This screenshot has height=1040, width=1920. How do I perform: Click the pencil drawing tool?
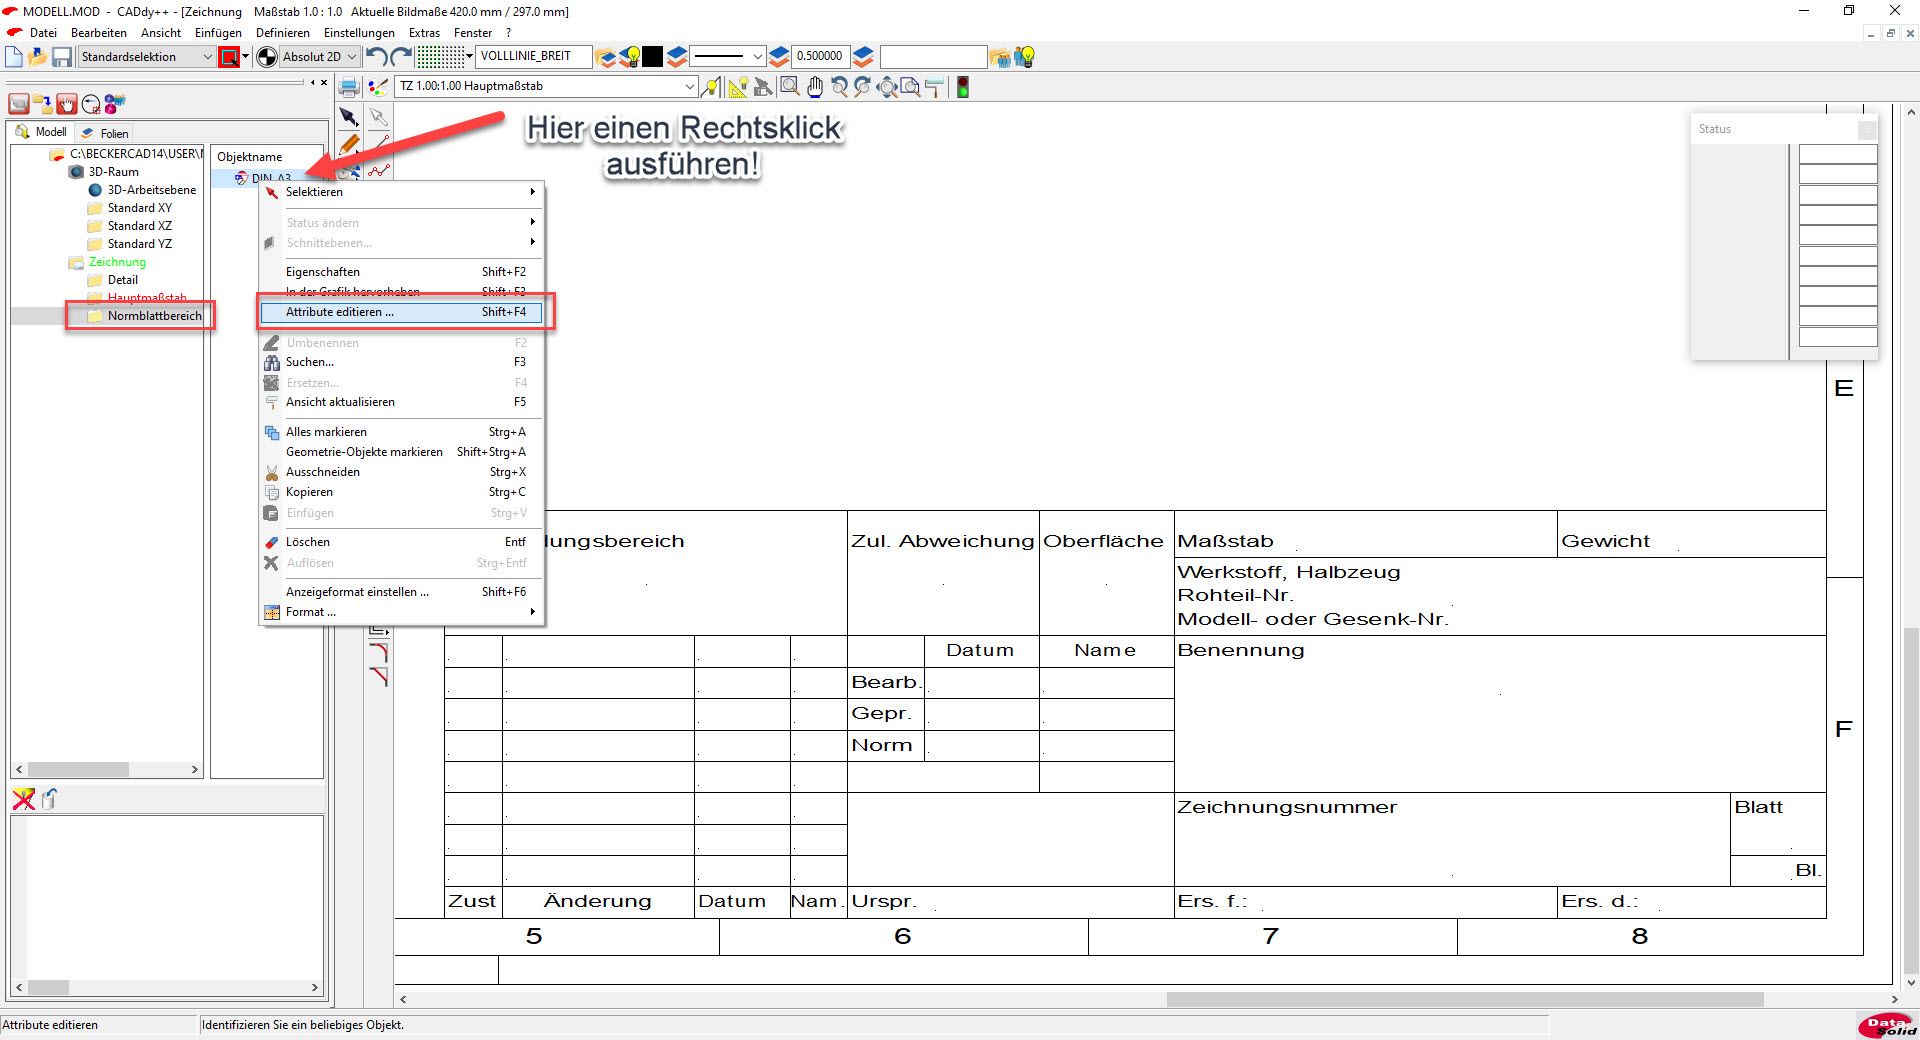click(x=348, y=144)
